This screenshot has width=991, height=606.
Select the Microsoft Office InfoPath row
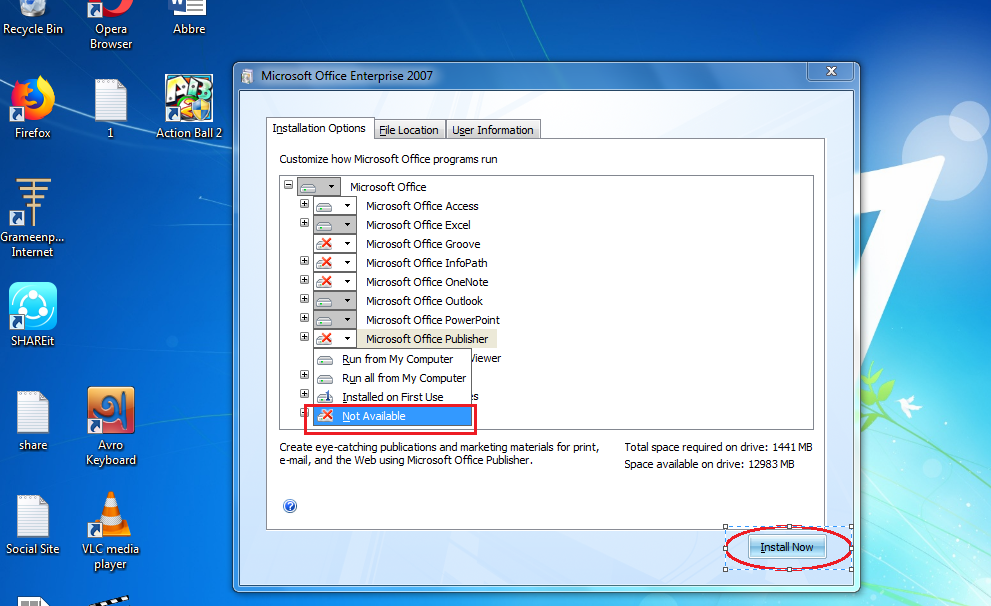(x=427, y=263)
